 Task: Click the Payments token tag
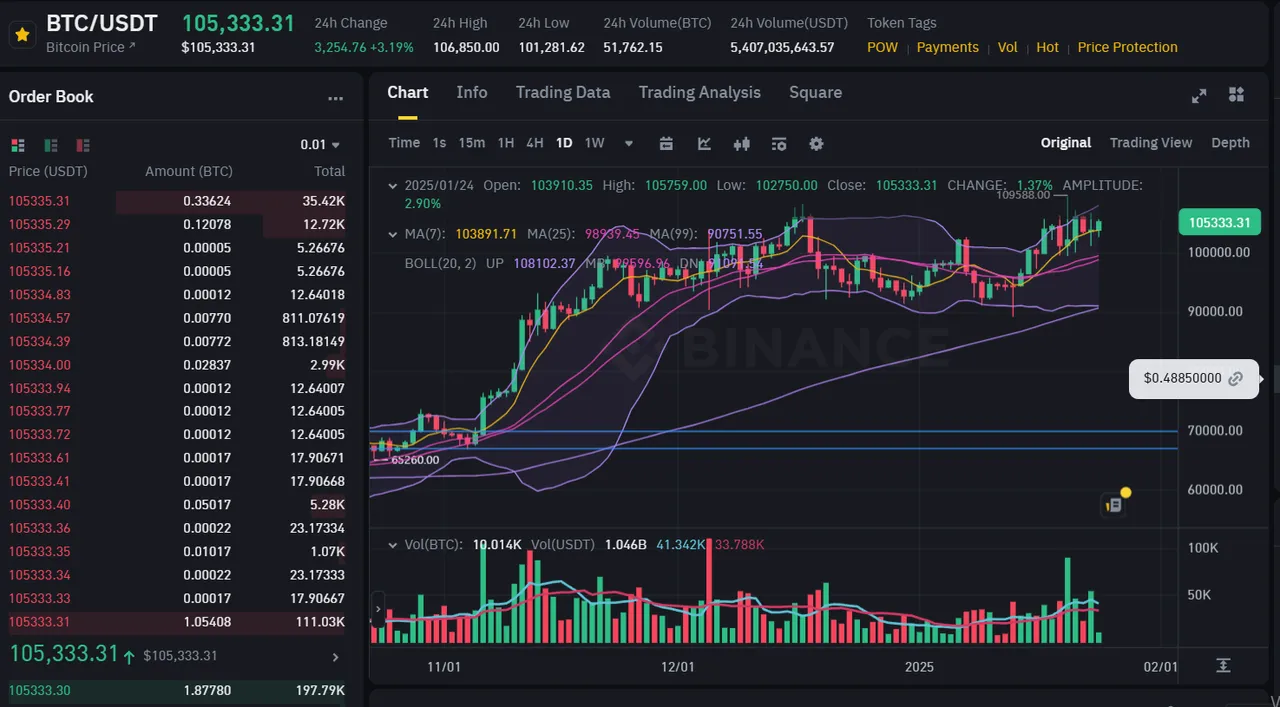(947, 47)
